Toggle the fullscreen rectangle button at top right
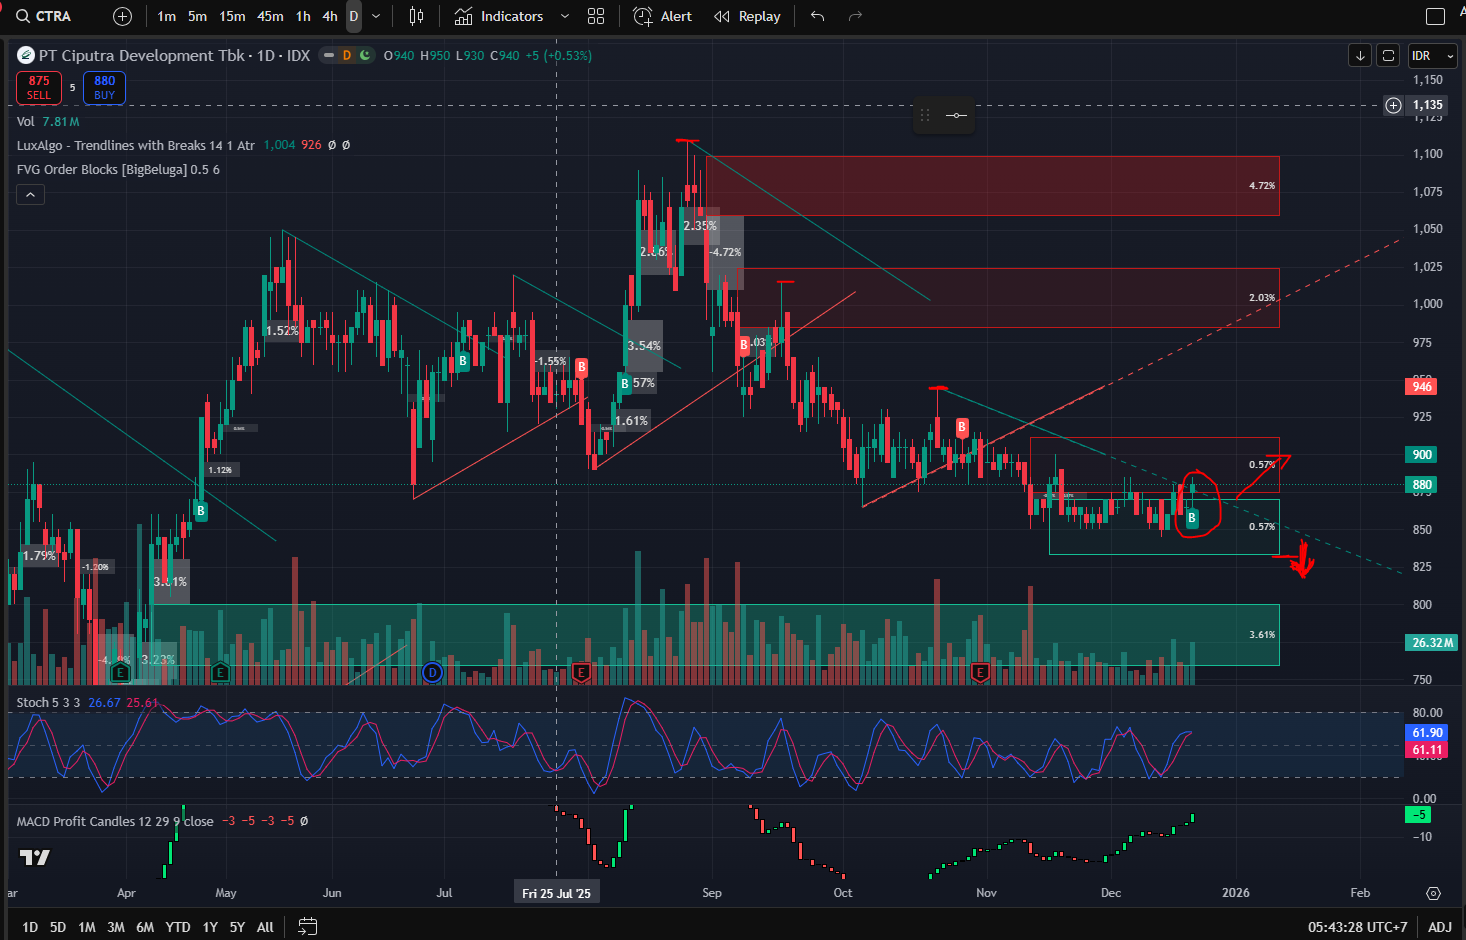This screenshot has height=940, width=1466. point(1435,16)
